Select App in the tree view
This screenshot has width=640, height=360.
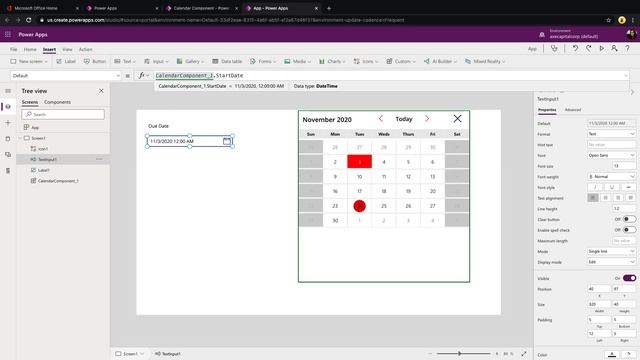coord(35,127)
